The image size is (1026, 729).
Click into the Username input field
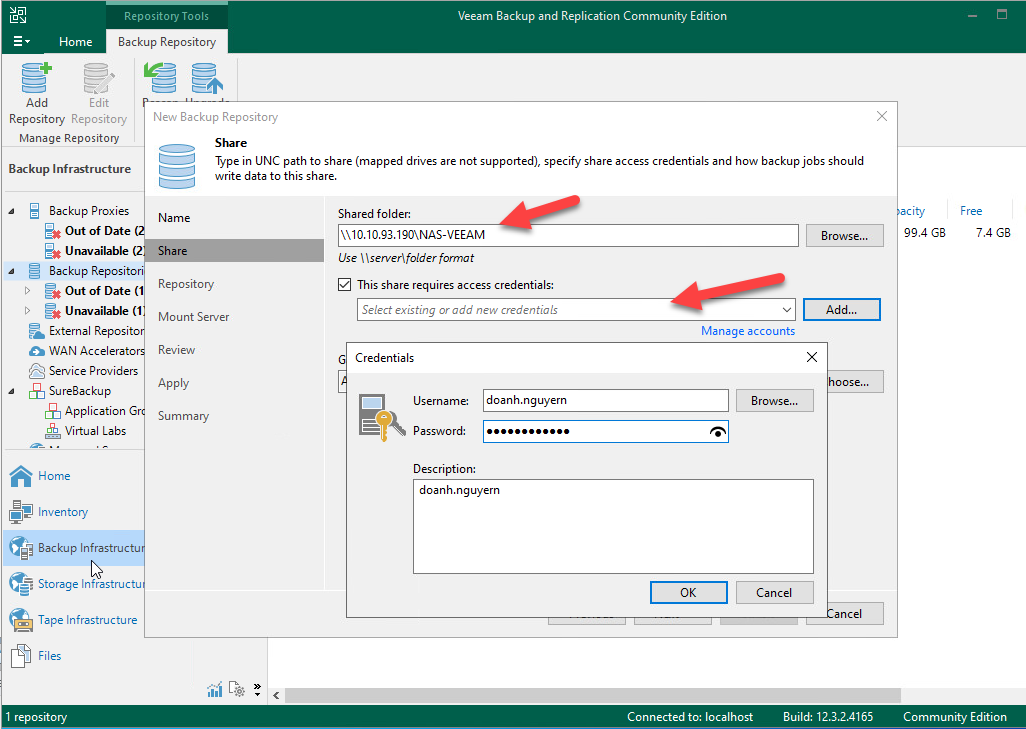605,401
